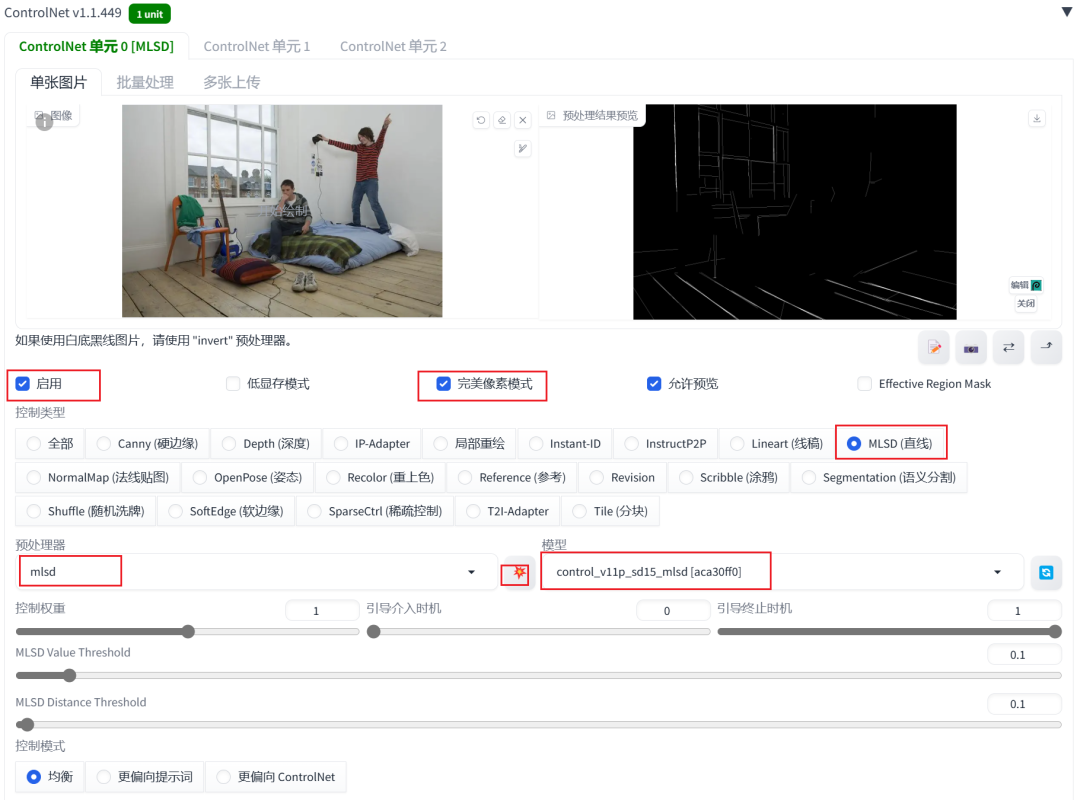Refresh the model list
The image size is (1080, 800).
(x=1046, y=571)
